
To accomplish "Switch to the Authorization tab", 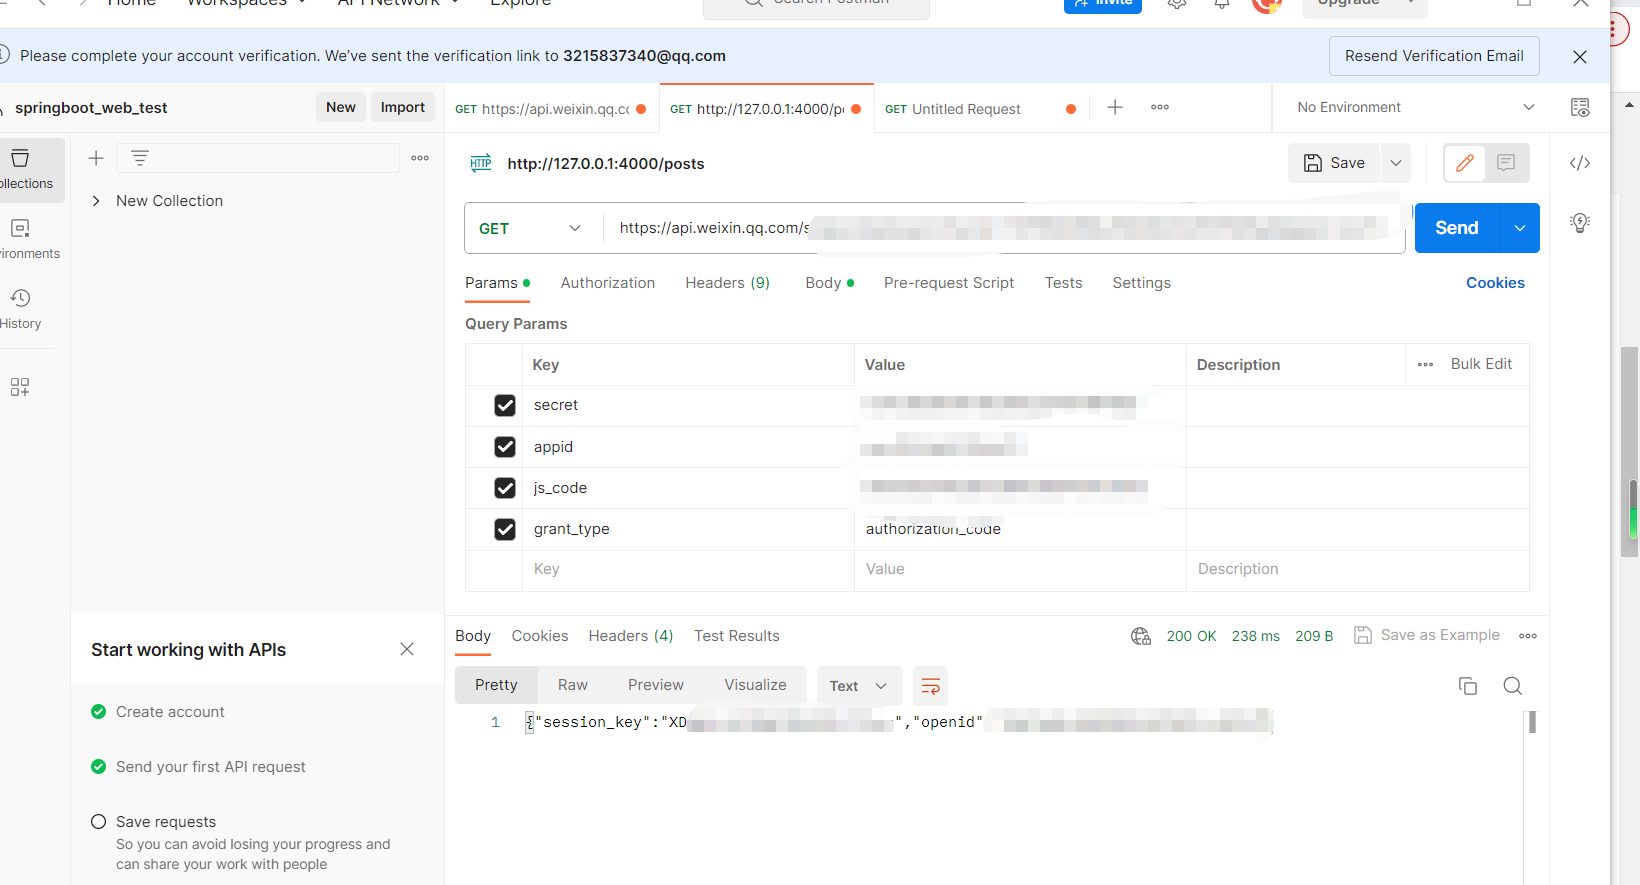I will [x=608, y=283].
